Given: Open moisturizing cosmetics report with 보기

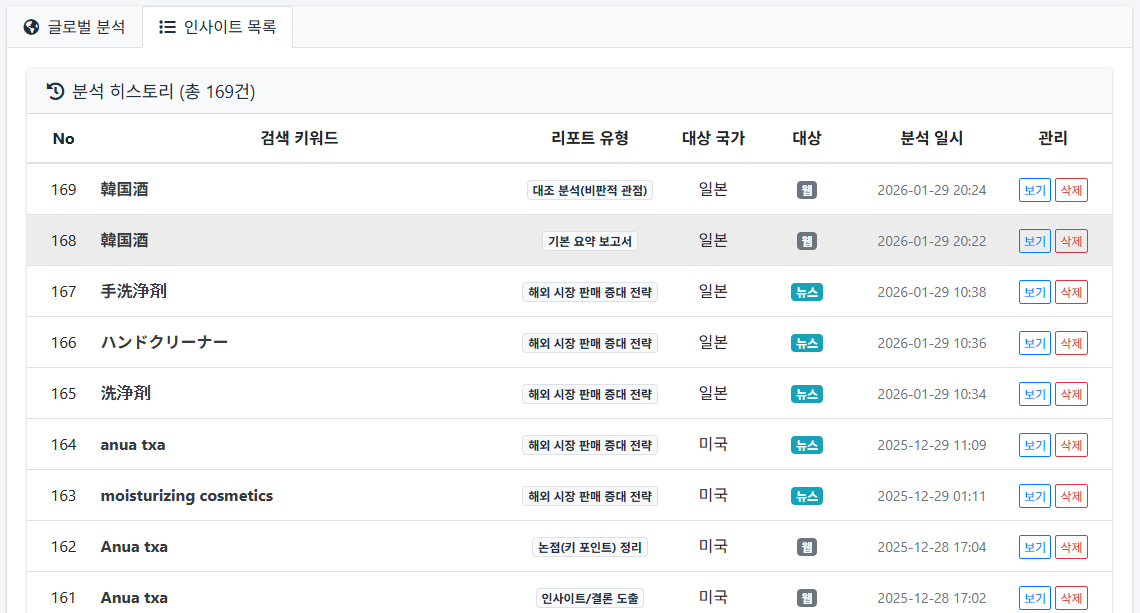Looking at the screenshot, I should point(1035,496).
